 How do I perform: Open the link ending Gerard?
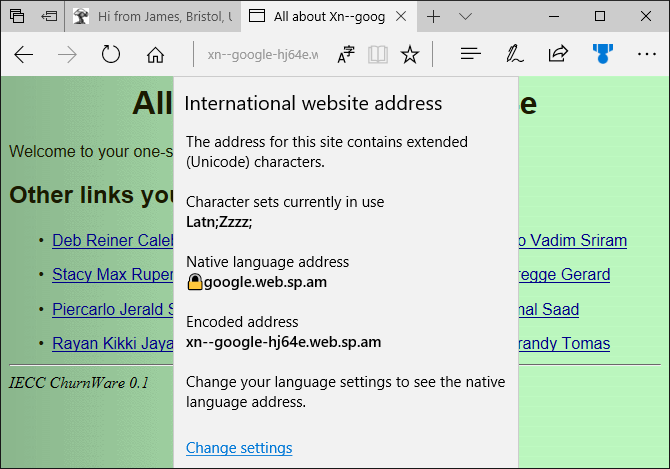[x=564, y=275]
